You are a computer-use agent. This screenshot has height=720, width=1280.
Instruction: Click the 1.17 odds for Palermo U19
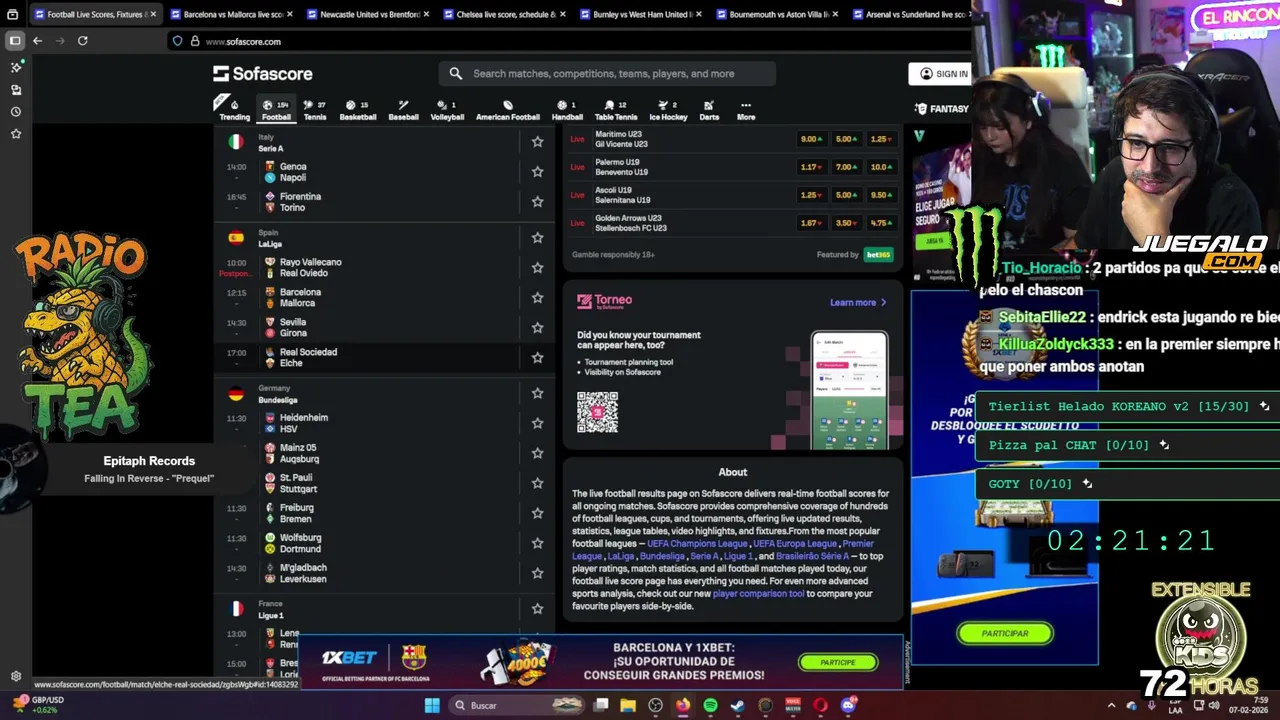coord(811,167)
